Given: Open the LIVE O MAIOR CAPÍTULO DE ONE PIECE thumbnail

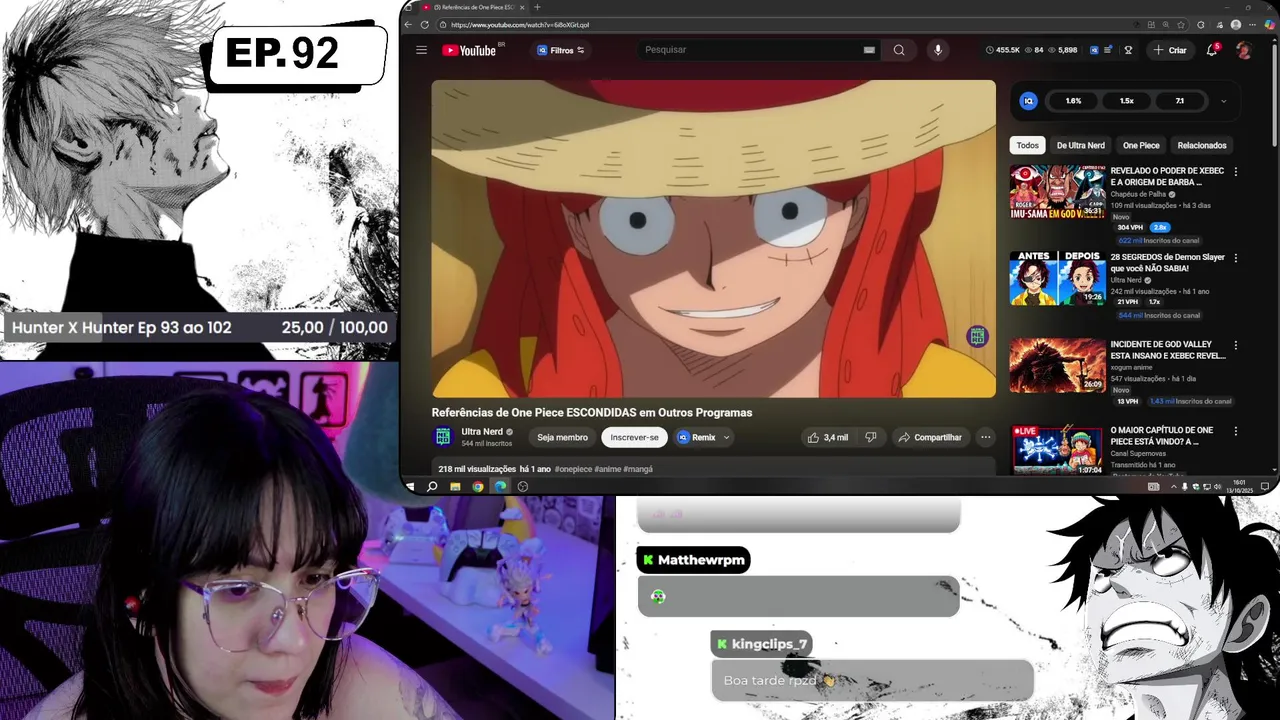Looking at the screenshot, I should coord(1057,449).
